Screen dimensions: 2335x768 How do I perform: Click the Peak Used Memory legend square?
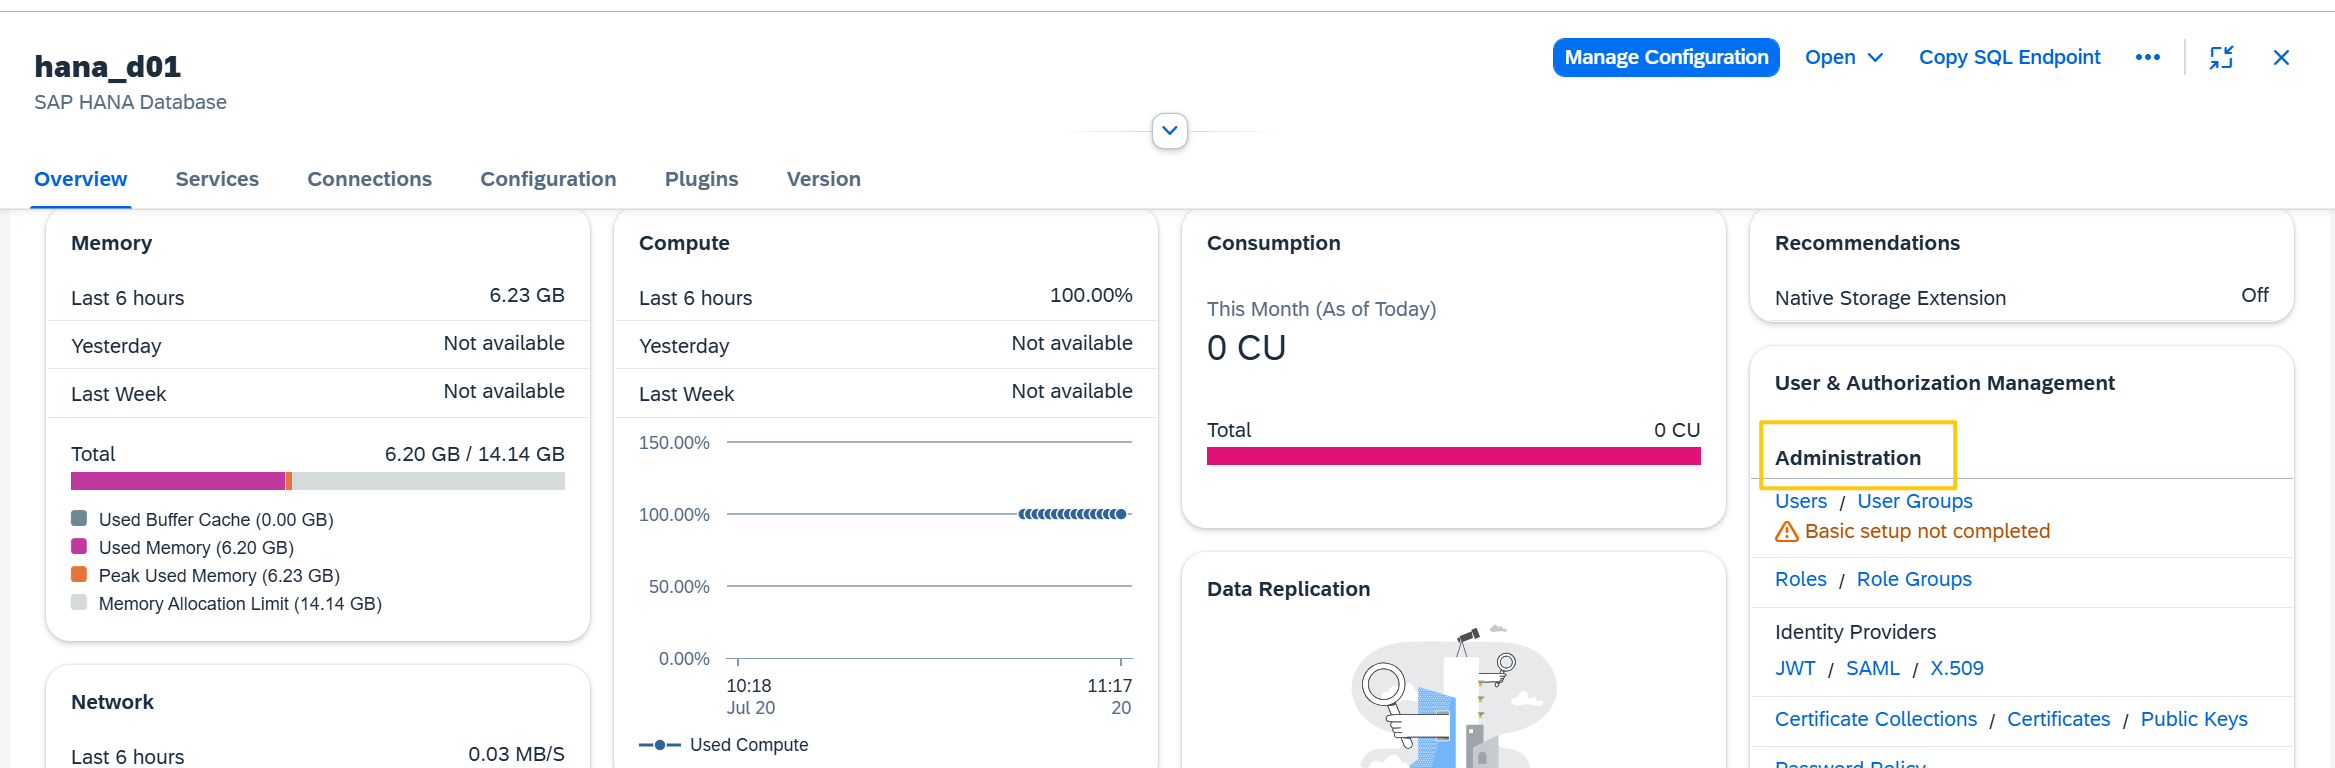[x=79, y=574]
